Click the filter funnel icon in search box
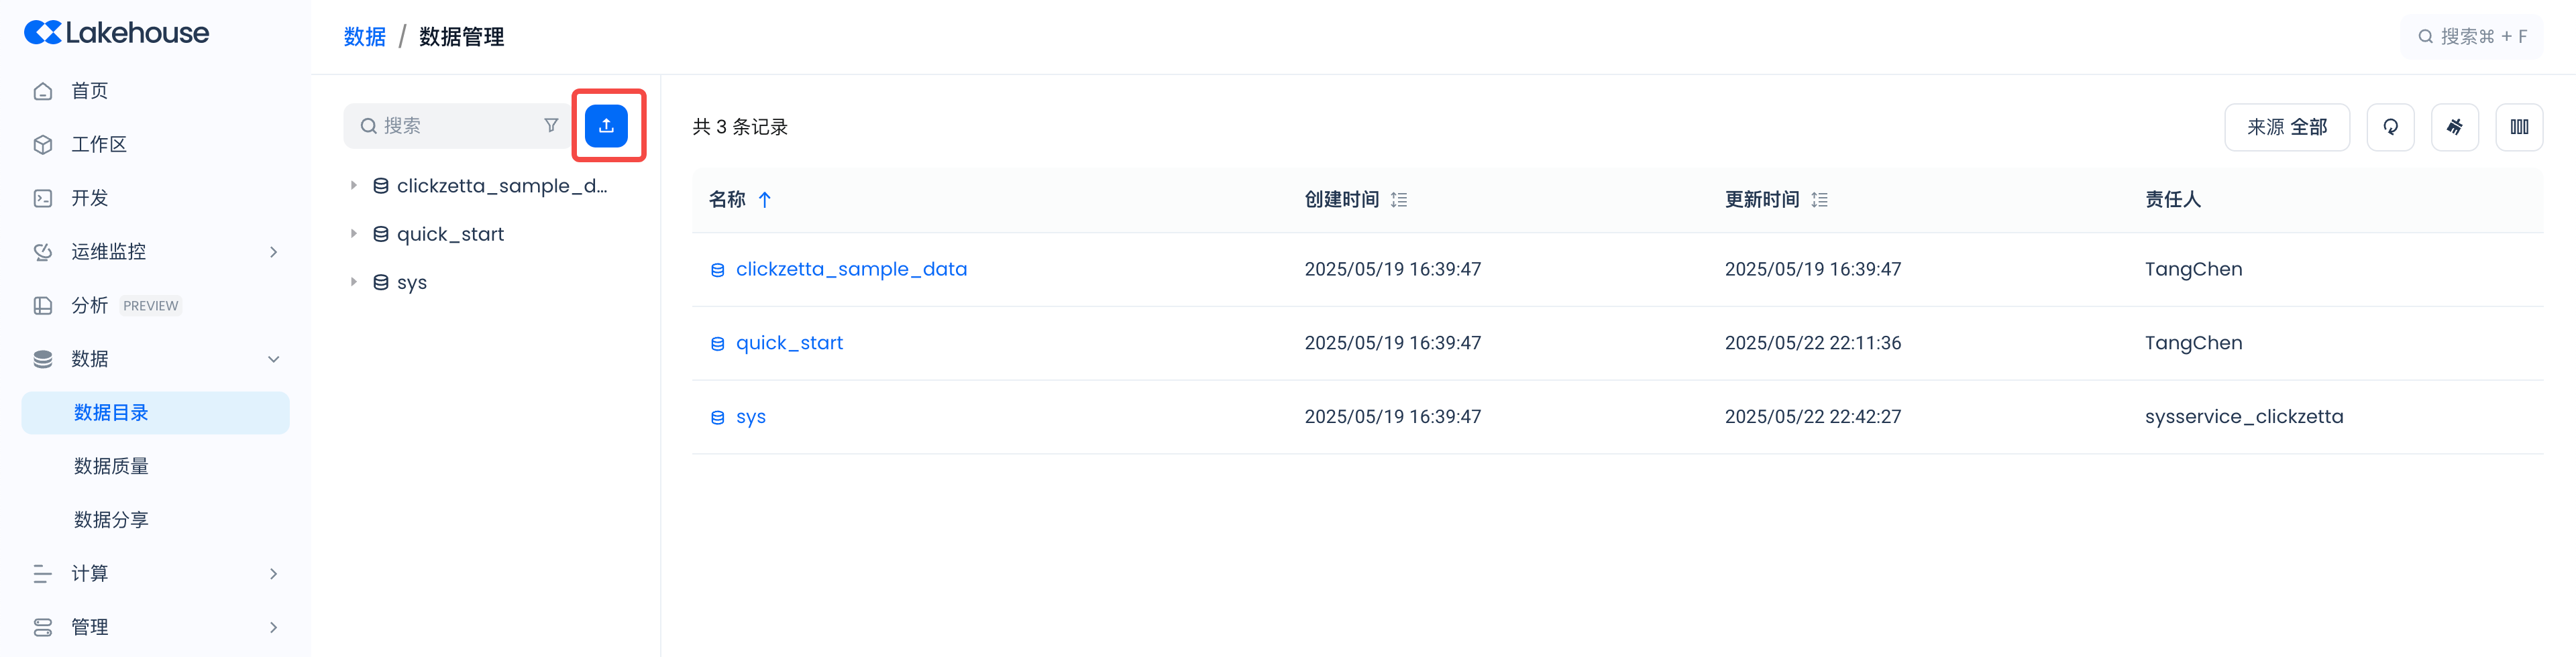This screenshot has width=2576, height=657. [551, 126]
